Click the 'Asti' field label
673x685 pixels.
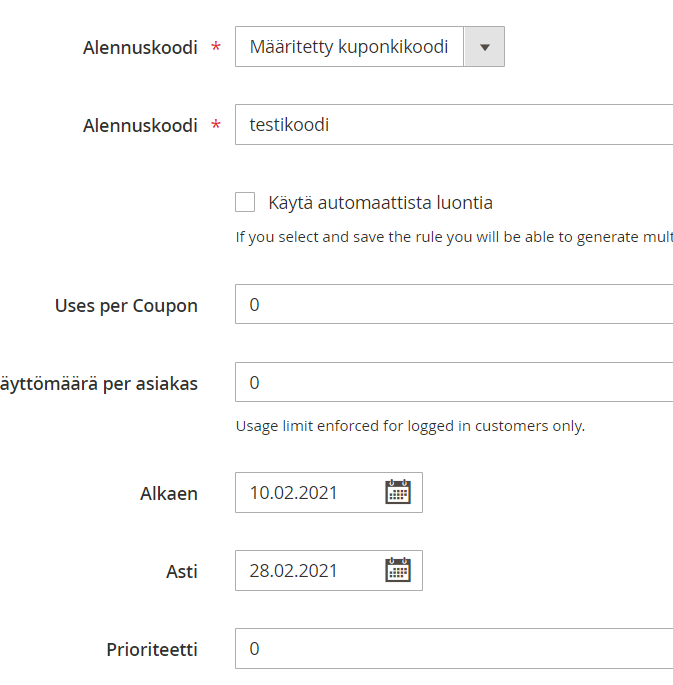(x=181, y=571)
